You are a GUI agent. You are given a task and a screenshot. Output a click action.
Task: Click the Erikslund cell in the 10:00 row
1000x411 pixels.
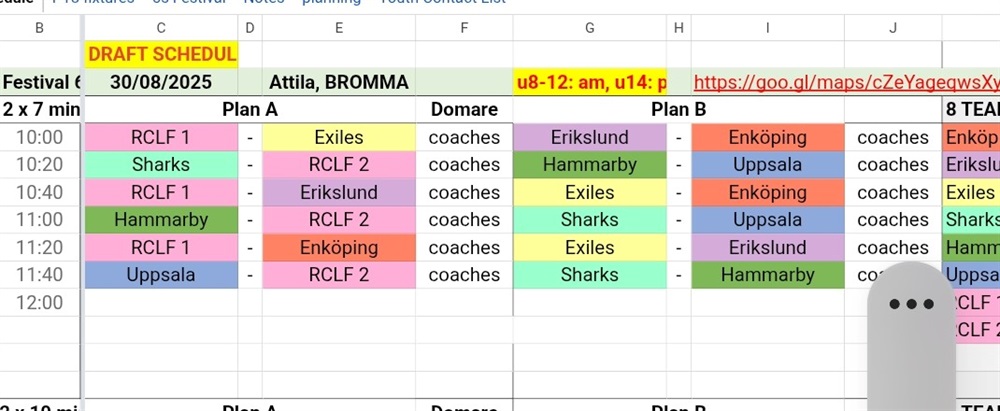(589, 137)
